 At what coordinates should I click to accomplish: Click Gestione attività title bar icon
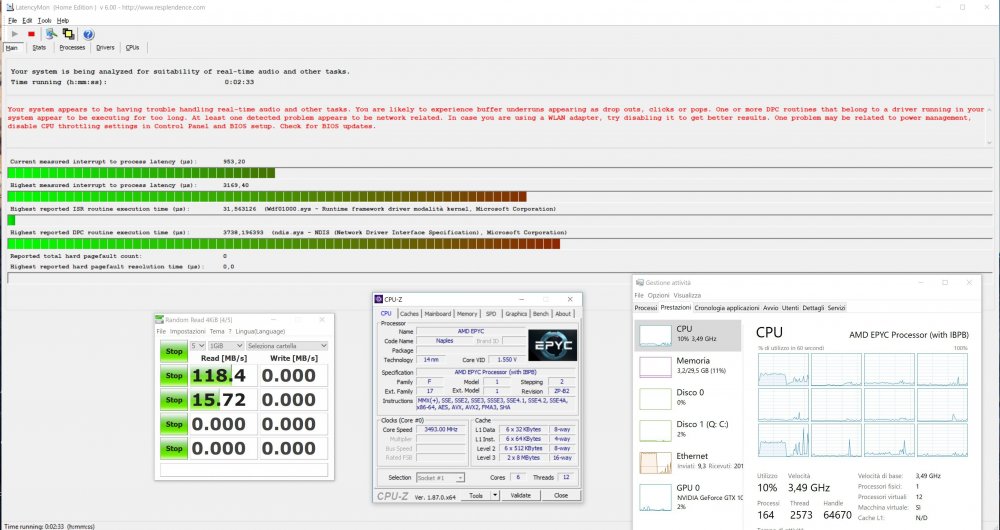(640, 283)
